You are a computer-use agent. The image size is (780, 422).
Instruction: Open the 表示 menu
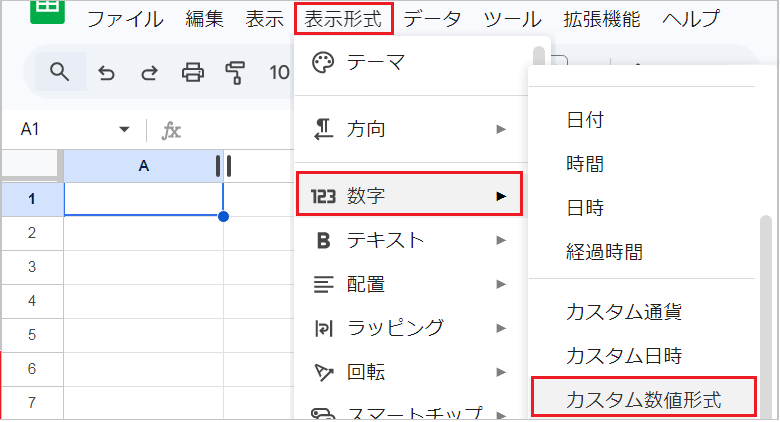(x=264, y=19)
